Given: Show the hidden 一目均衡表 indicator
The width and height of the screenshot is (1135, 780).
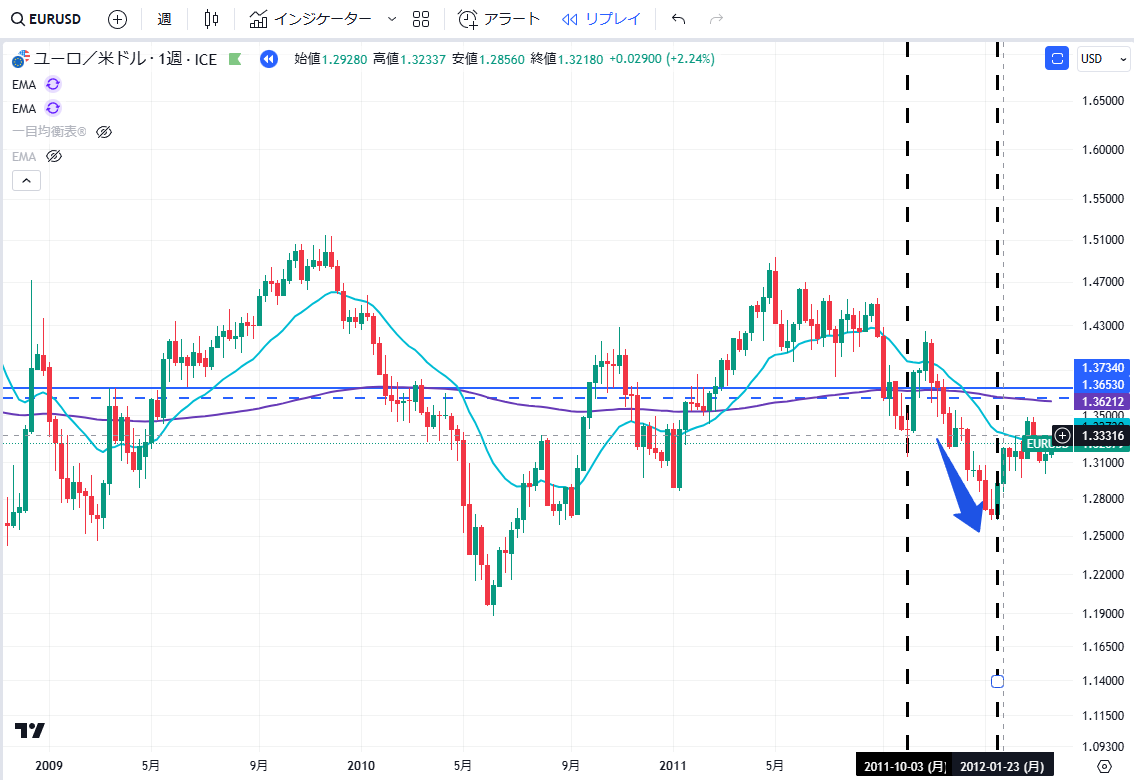Looking at the screenshot, I should click(104, 132).
